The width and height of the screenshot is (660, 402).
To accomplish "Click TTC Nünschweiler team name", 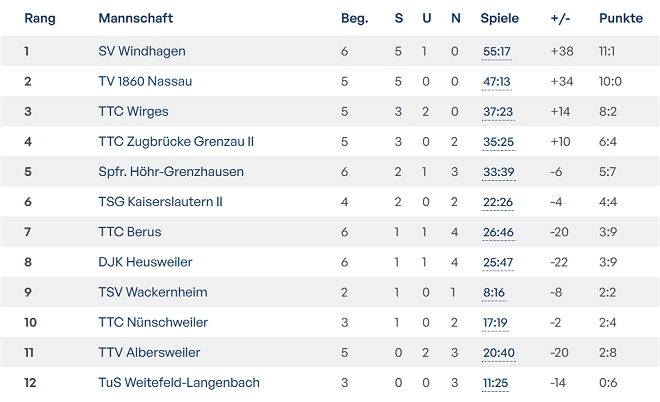I will point(153,322).
